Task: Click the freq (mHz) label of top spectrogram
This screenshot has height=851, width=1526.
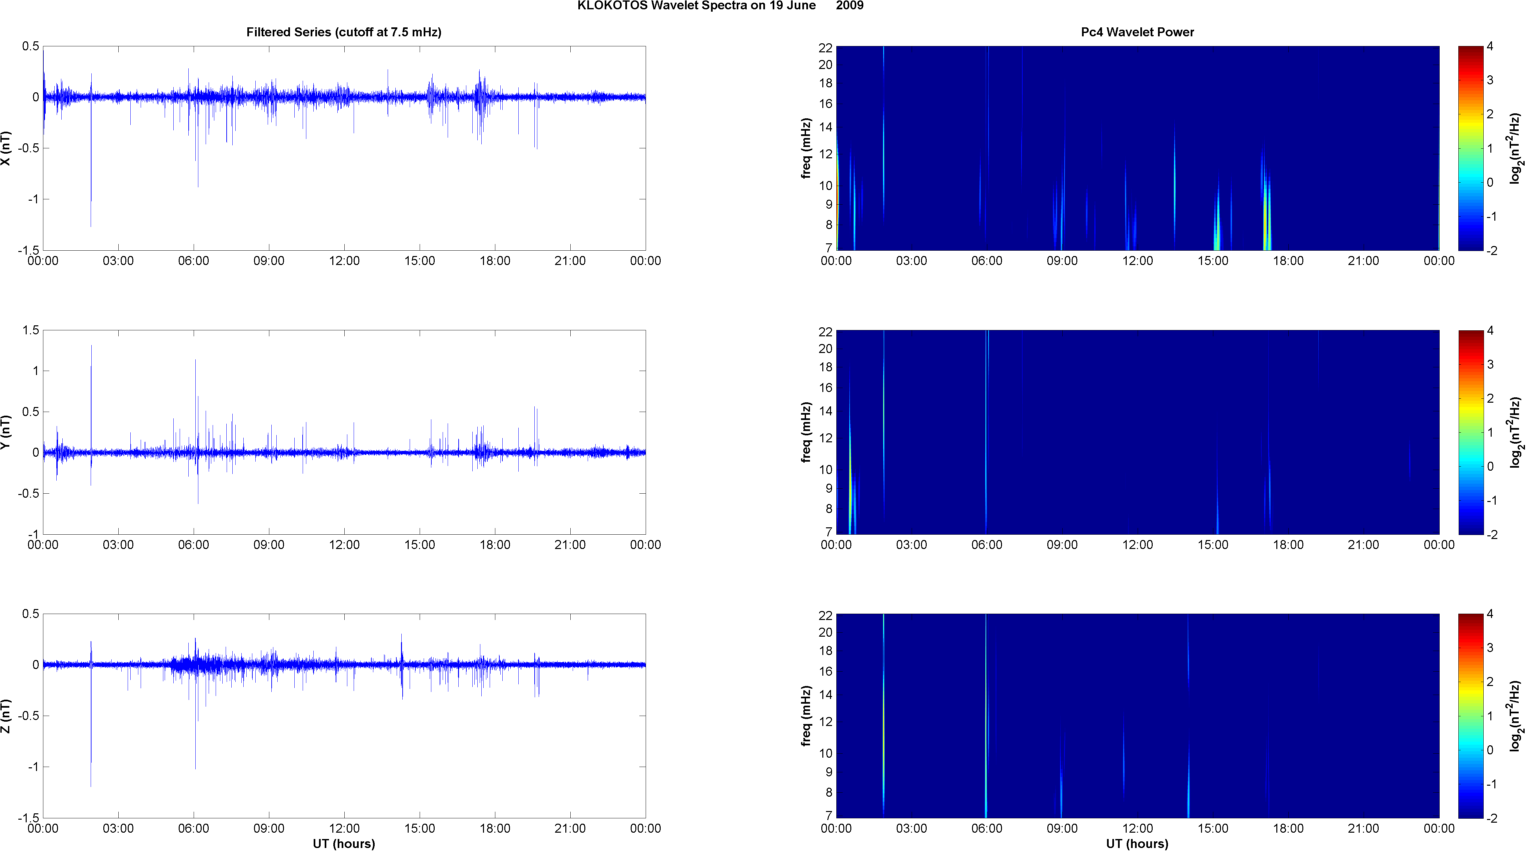Action: [806, 148]
